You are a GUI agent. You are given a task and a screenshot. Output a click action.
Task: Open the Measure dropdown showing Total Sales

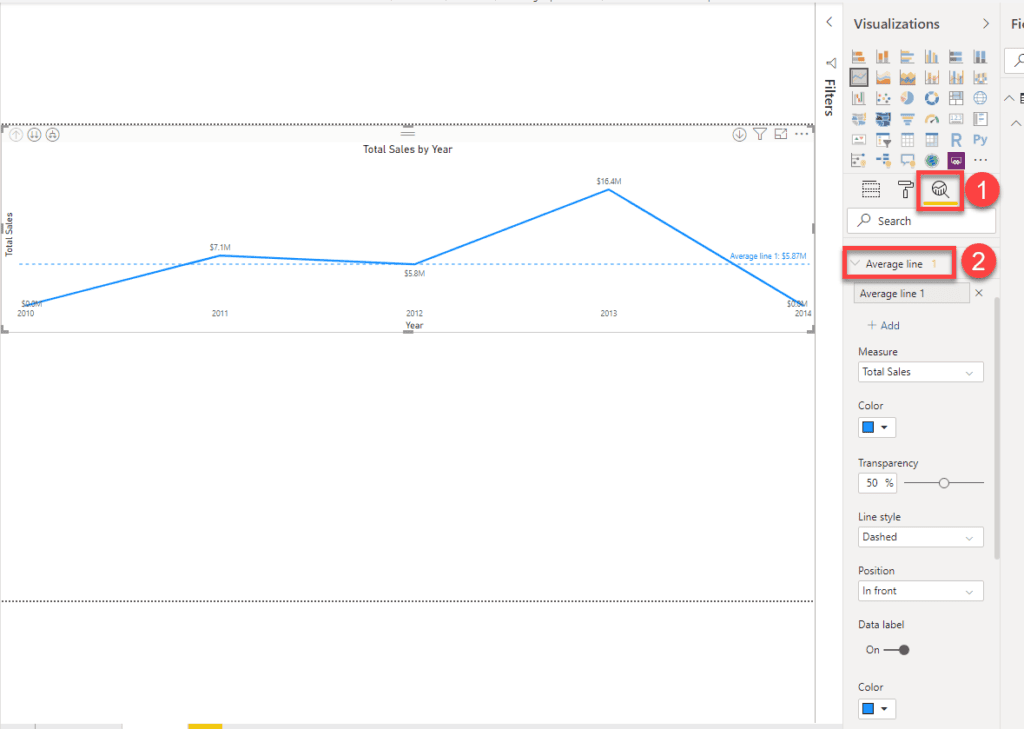point(920,372)
